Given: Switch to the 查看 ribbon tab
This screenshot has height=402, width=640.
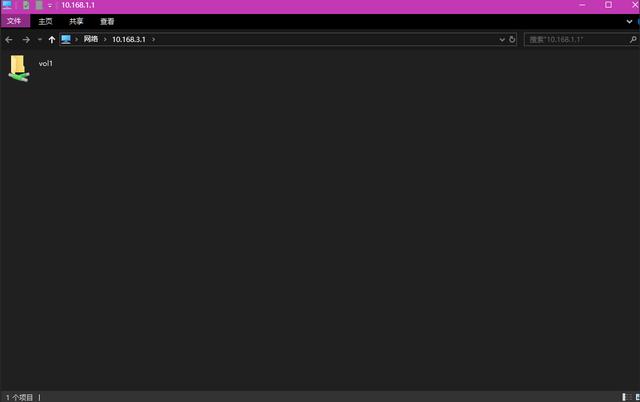Looking at the screenshot, I should click(107, 21).
